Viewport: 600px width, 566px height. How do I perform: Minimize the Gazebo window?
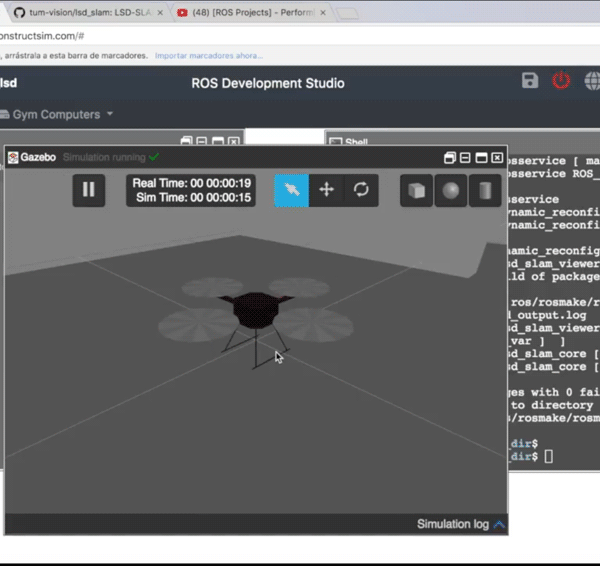point(465,158)
